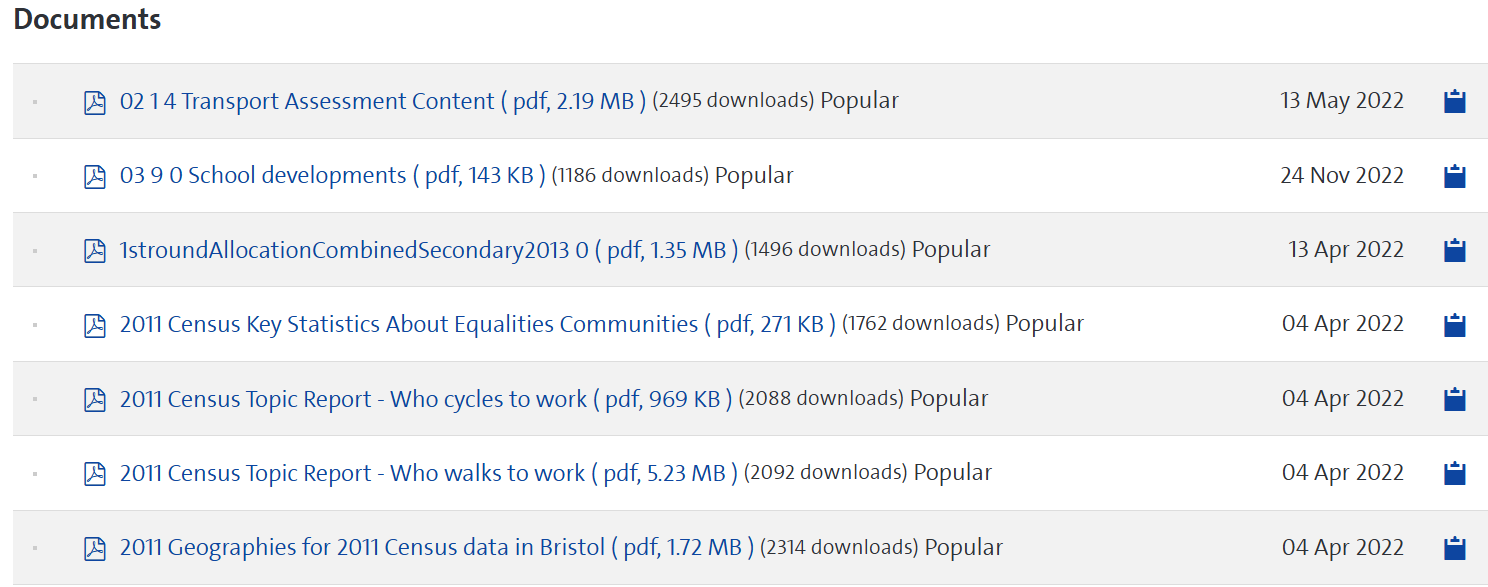
Task: Click clipboard icon for Equalities Communities row
Action: pos(1455,325)
